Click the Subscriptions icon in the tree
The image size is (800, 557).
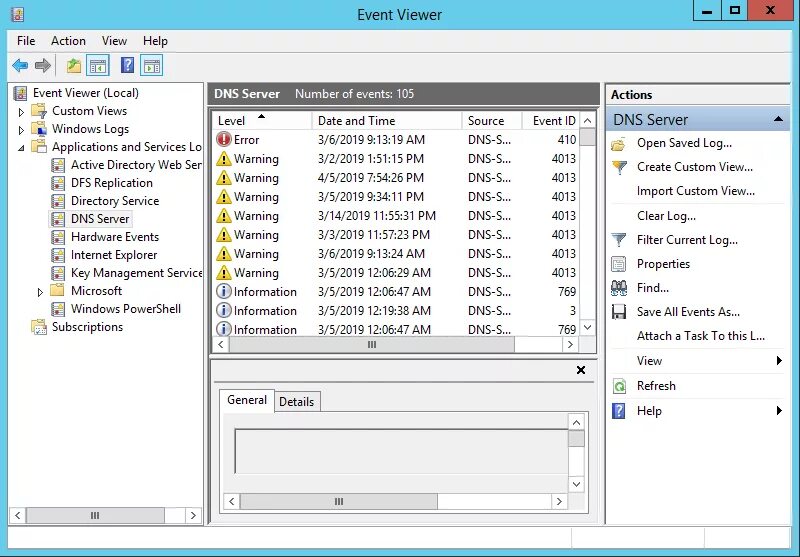pos(39,327)
